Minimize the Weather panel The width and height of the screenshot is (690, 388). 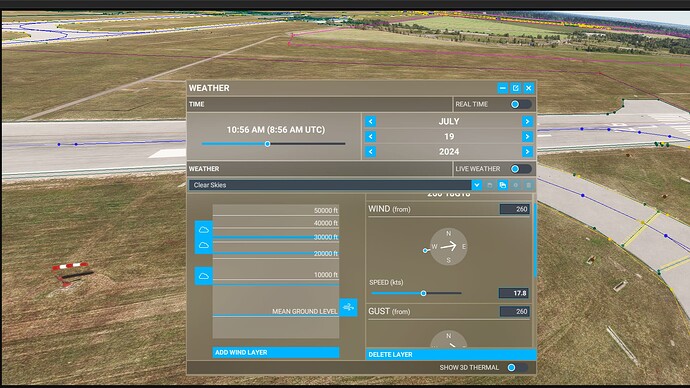[x=503, y=88]
